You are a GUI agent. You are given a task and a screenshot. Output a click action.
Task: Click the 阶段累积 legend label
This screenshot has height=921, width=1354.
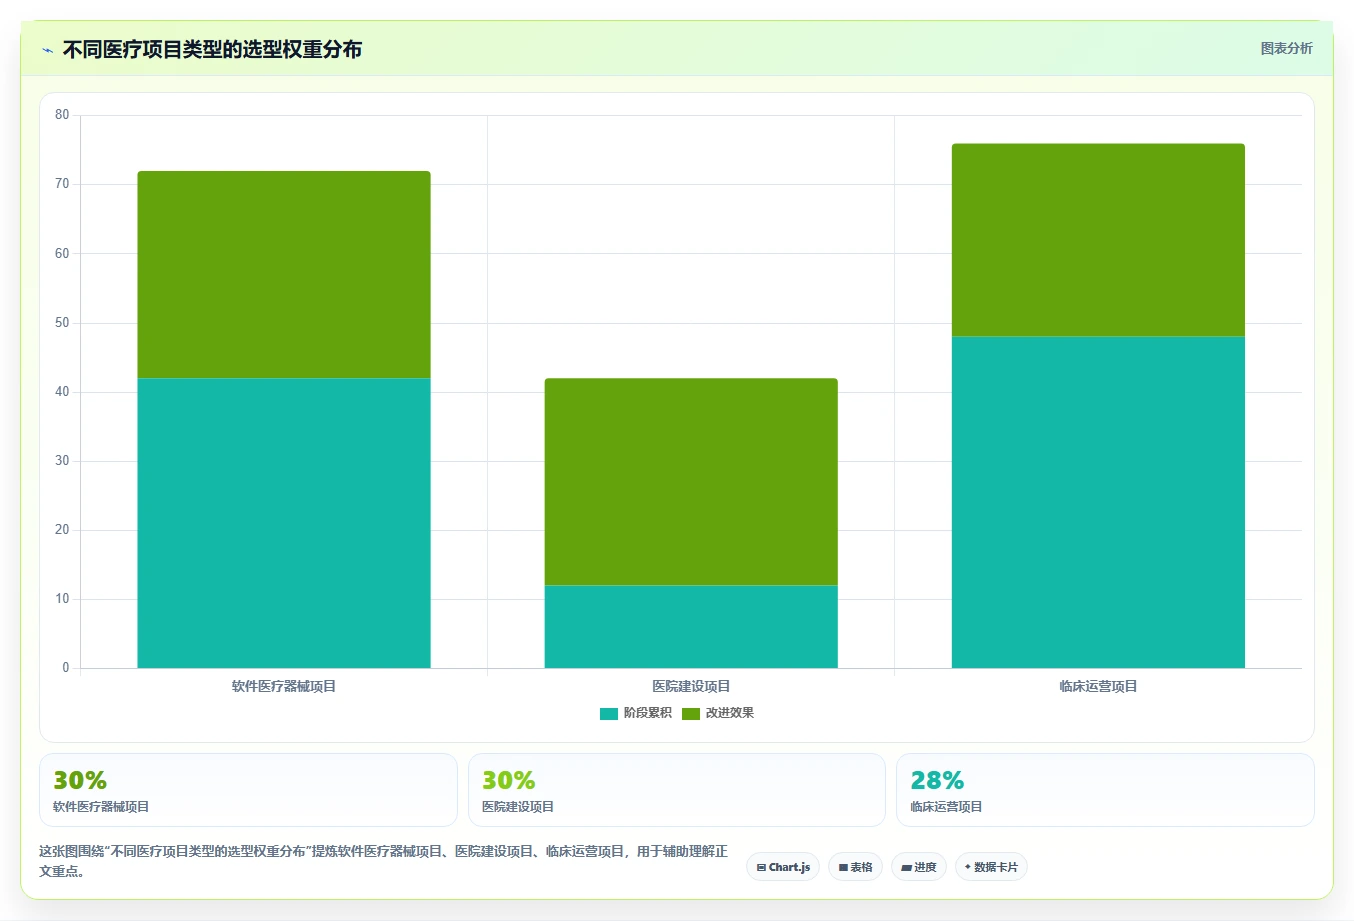tap(647, 713)
